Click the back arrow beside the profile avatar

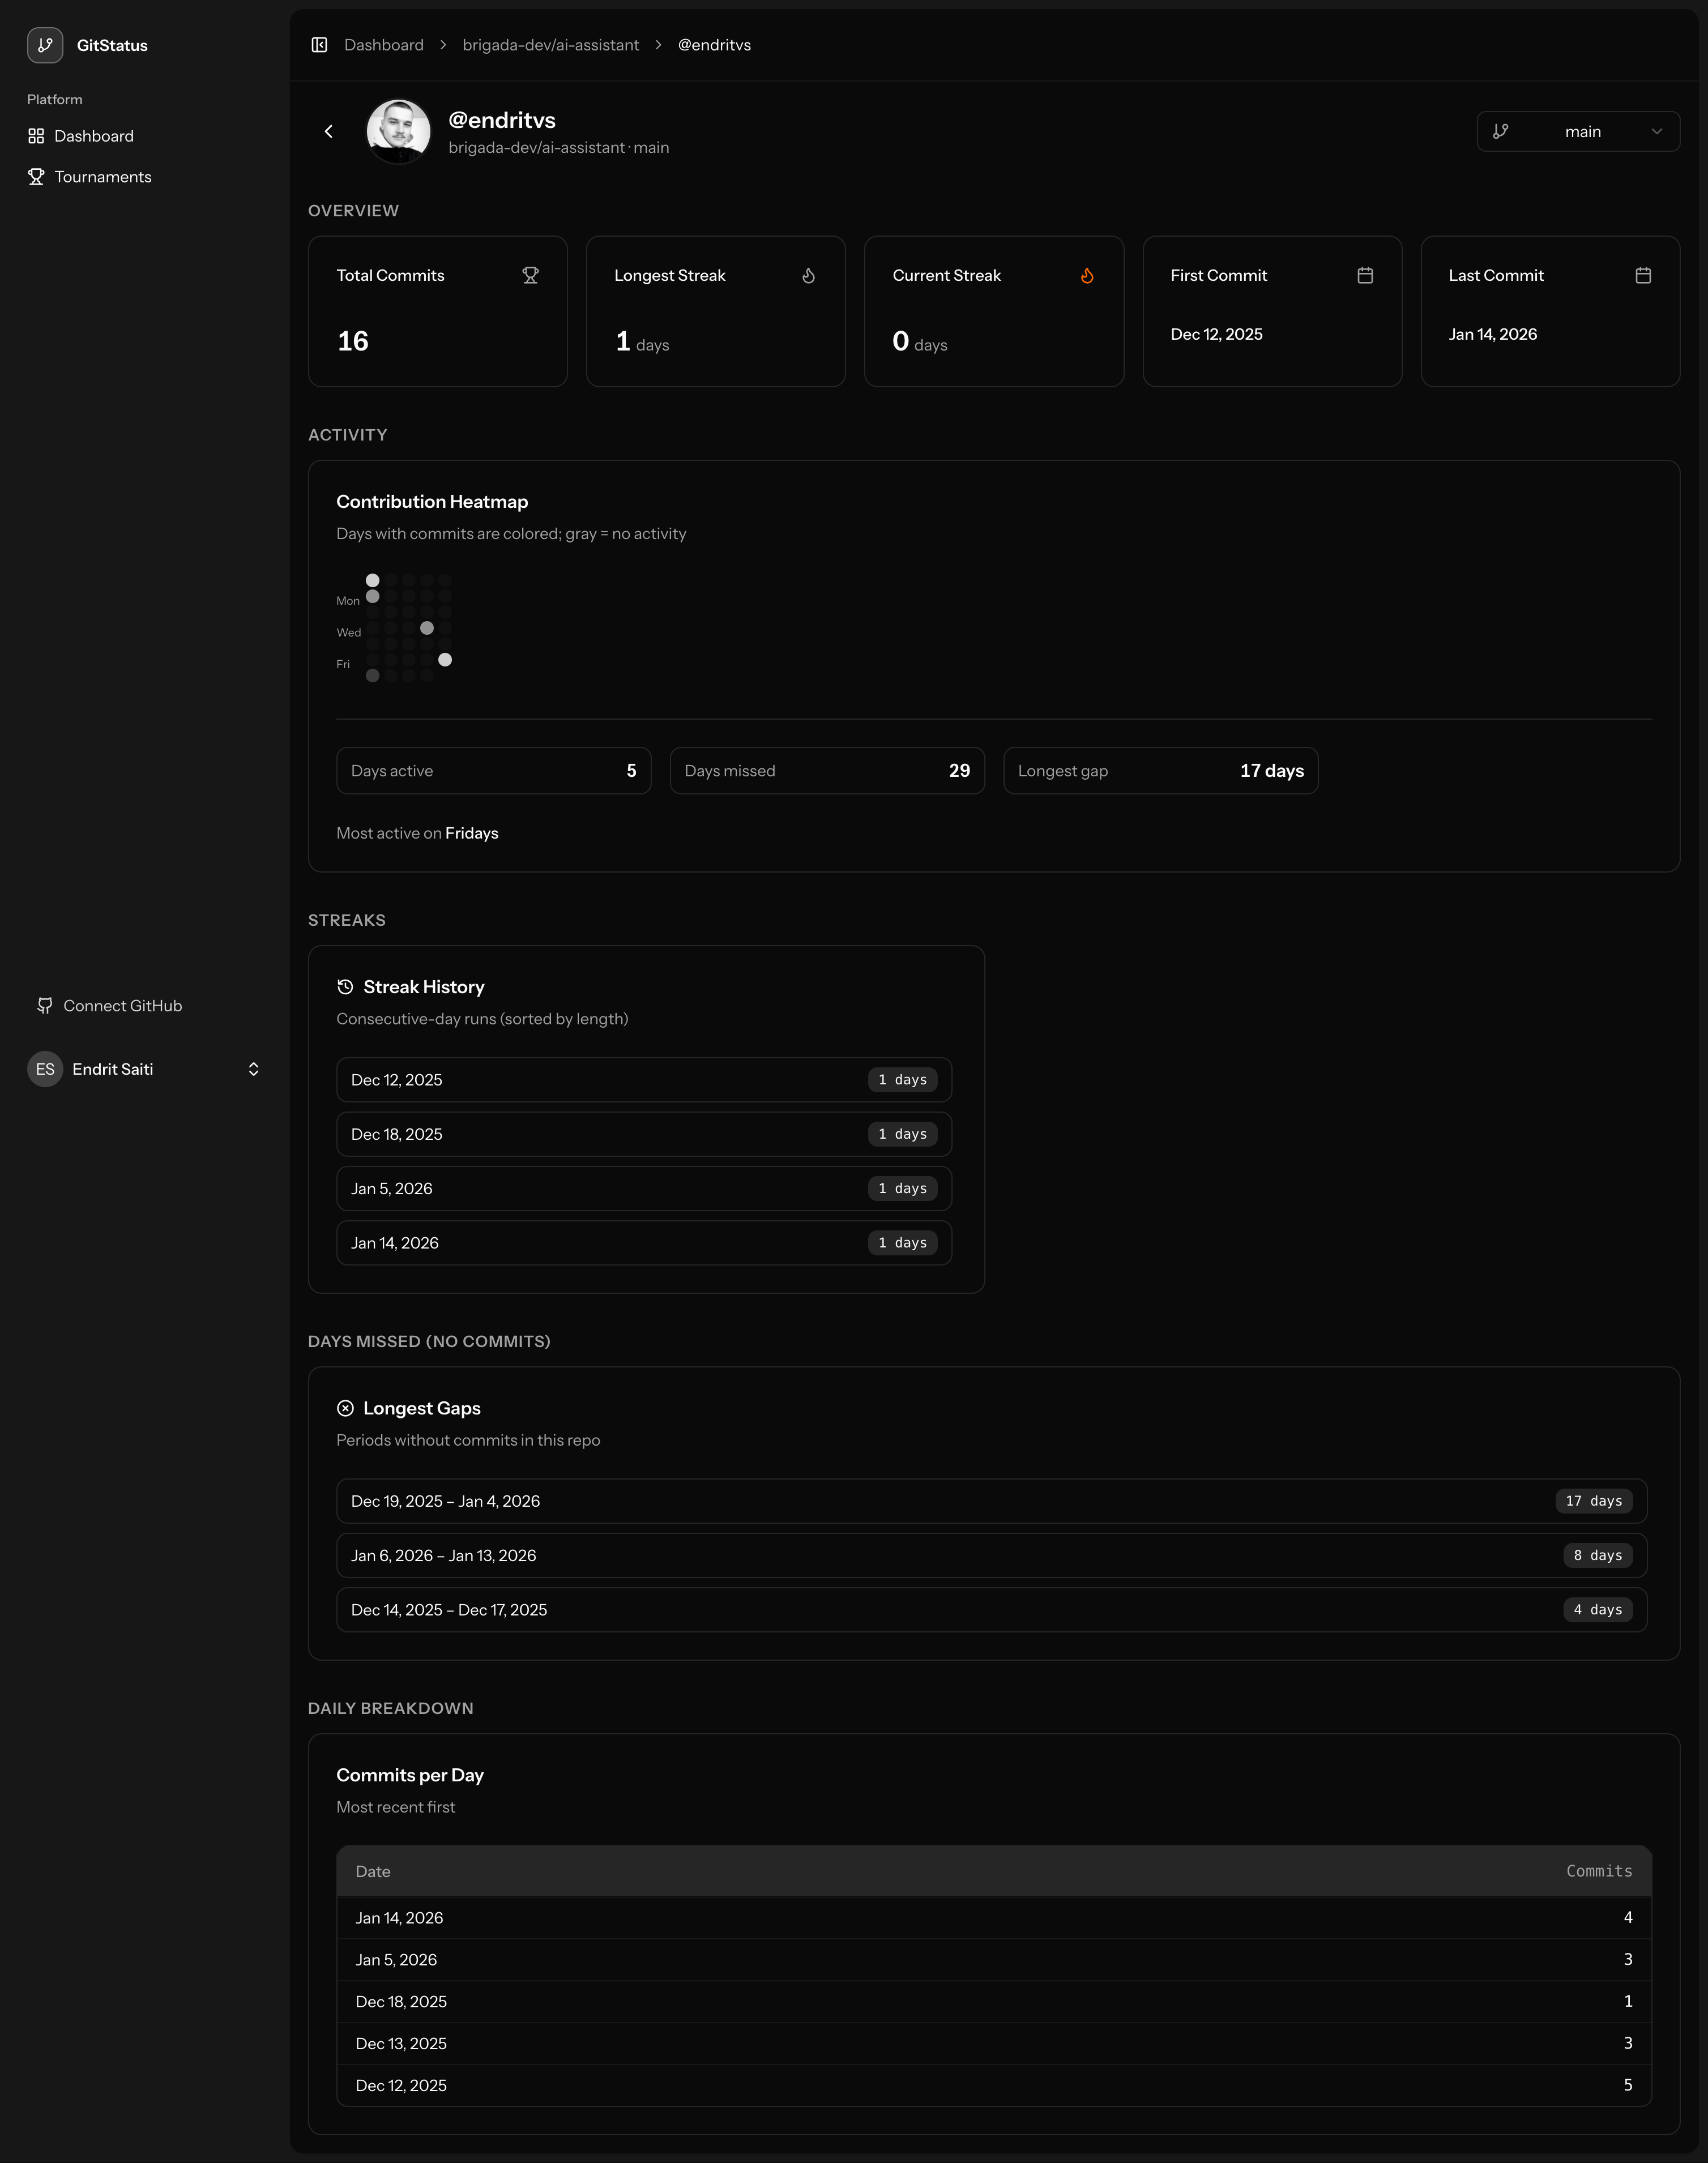coord(328,131)
